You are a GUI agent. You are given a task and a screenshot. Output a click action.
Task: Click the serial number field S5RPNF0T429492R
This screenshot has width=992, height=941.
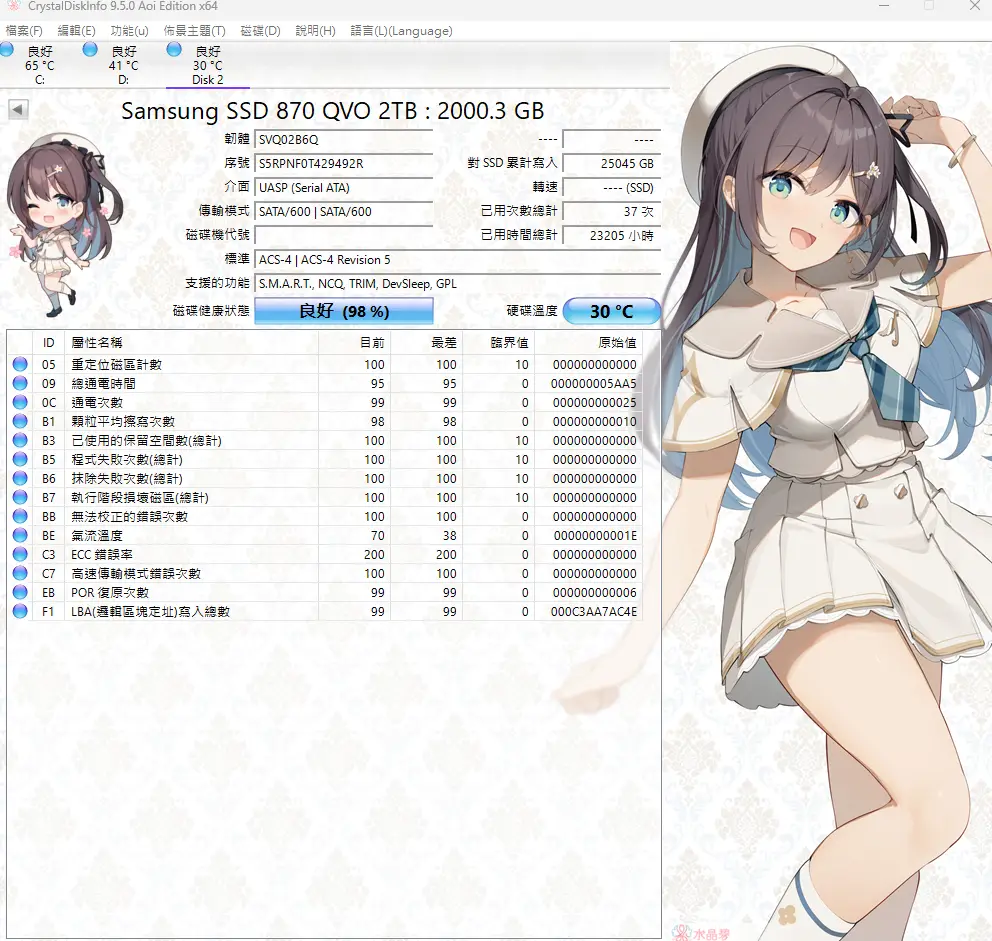pyautogui.click(x=343, y=163)
